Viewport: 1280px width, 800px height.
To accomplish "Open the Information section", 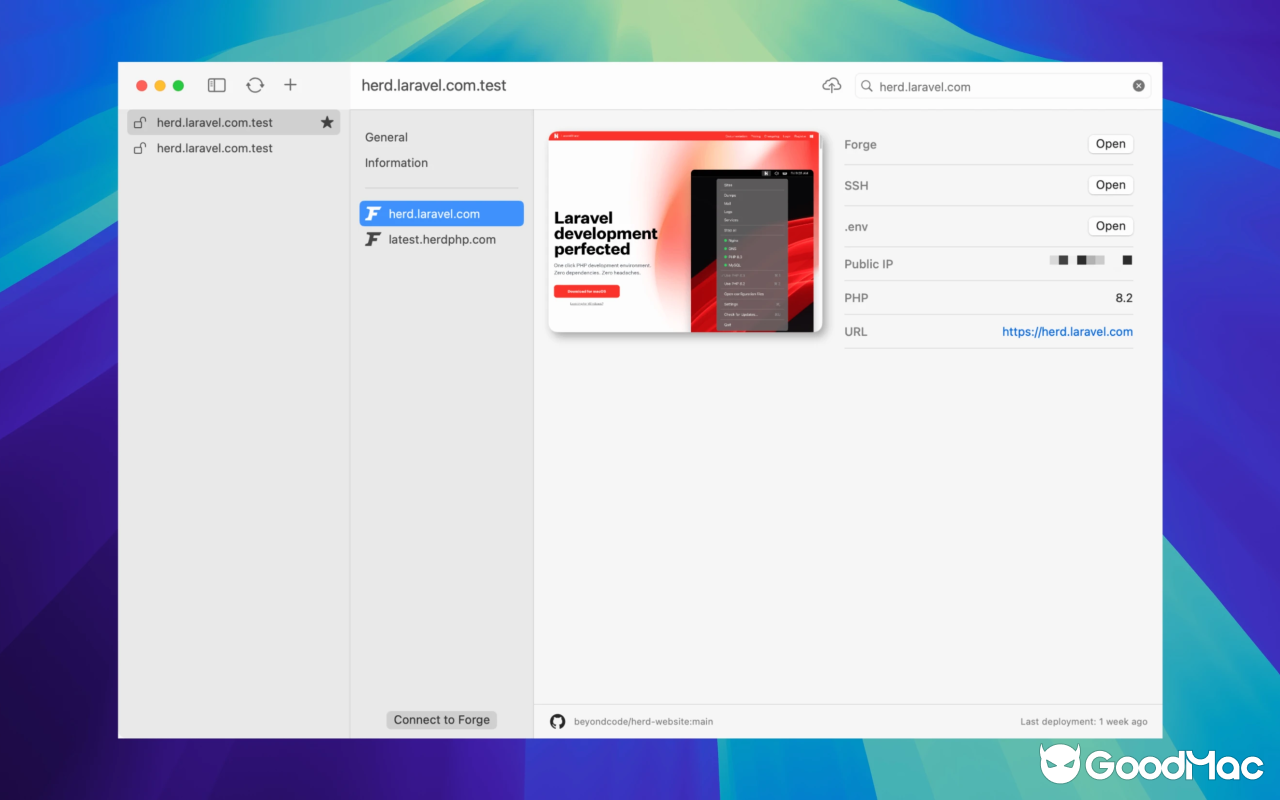I will click(x=396, y=163).
